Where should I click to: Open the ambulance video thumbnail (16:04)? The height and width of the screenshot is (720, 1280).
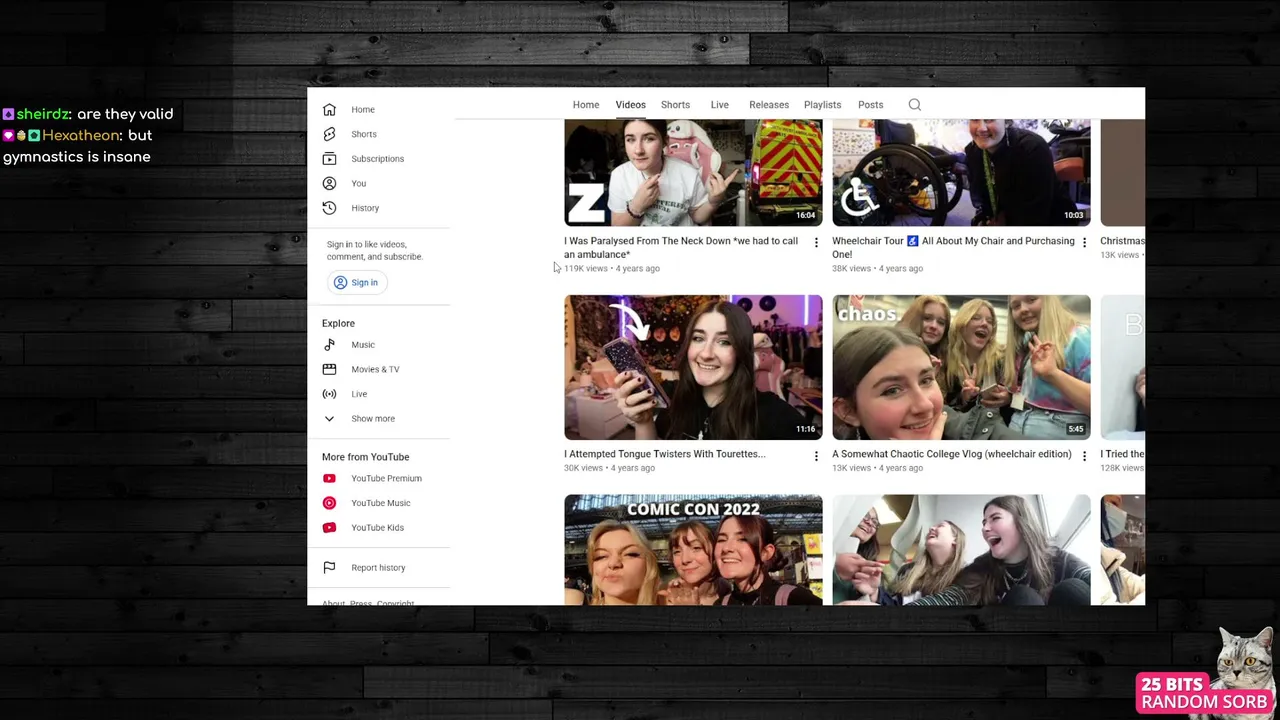tap(693, 172)
